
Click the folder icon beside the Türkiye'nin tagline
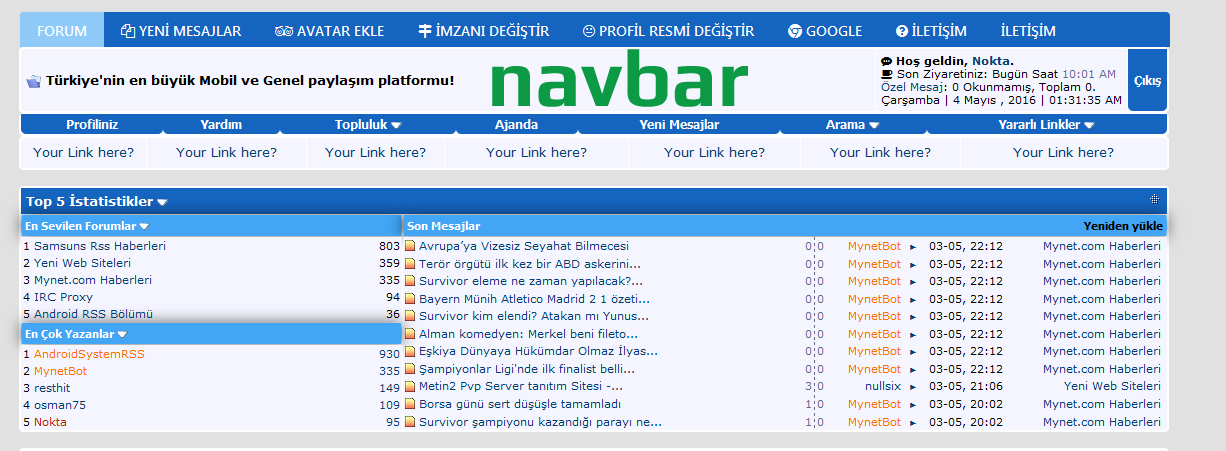[33, 80]
